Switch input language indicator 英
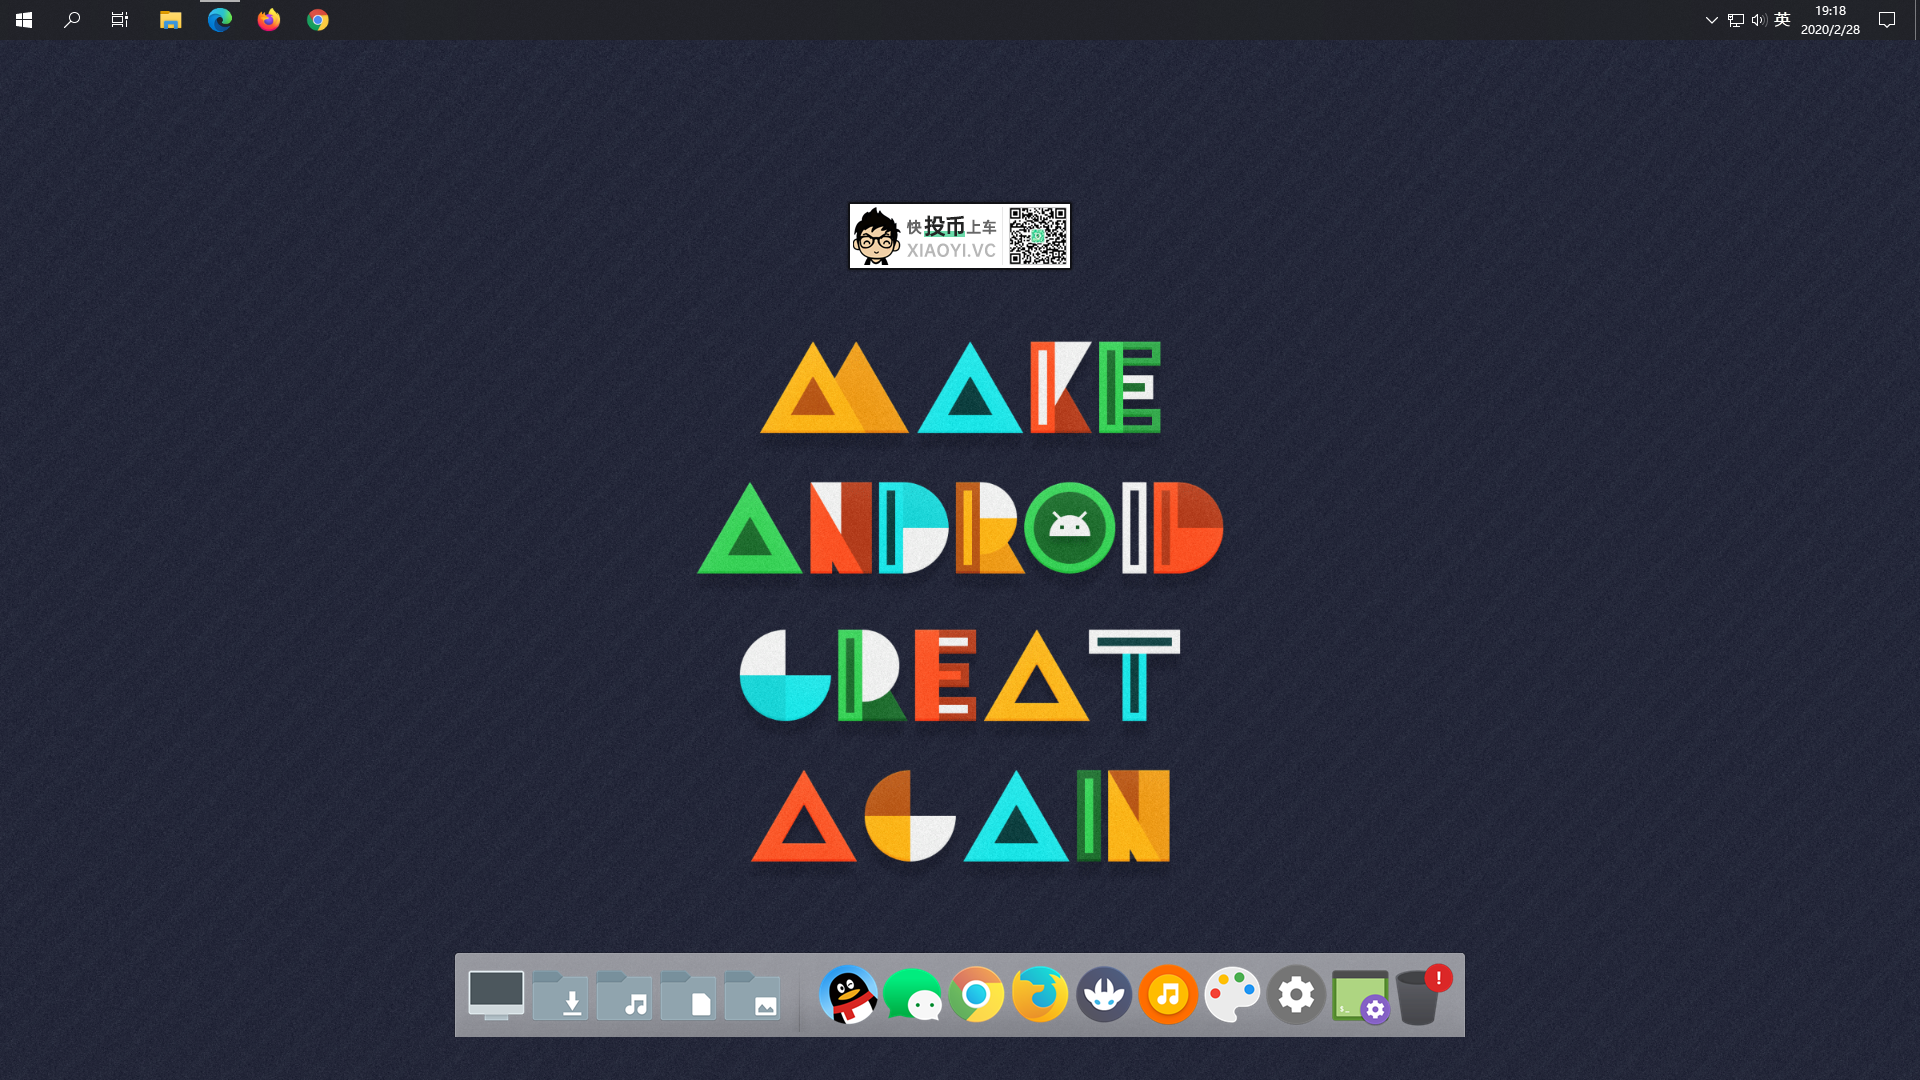 1782,20
